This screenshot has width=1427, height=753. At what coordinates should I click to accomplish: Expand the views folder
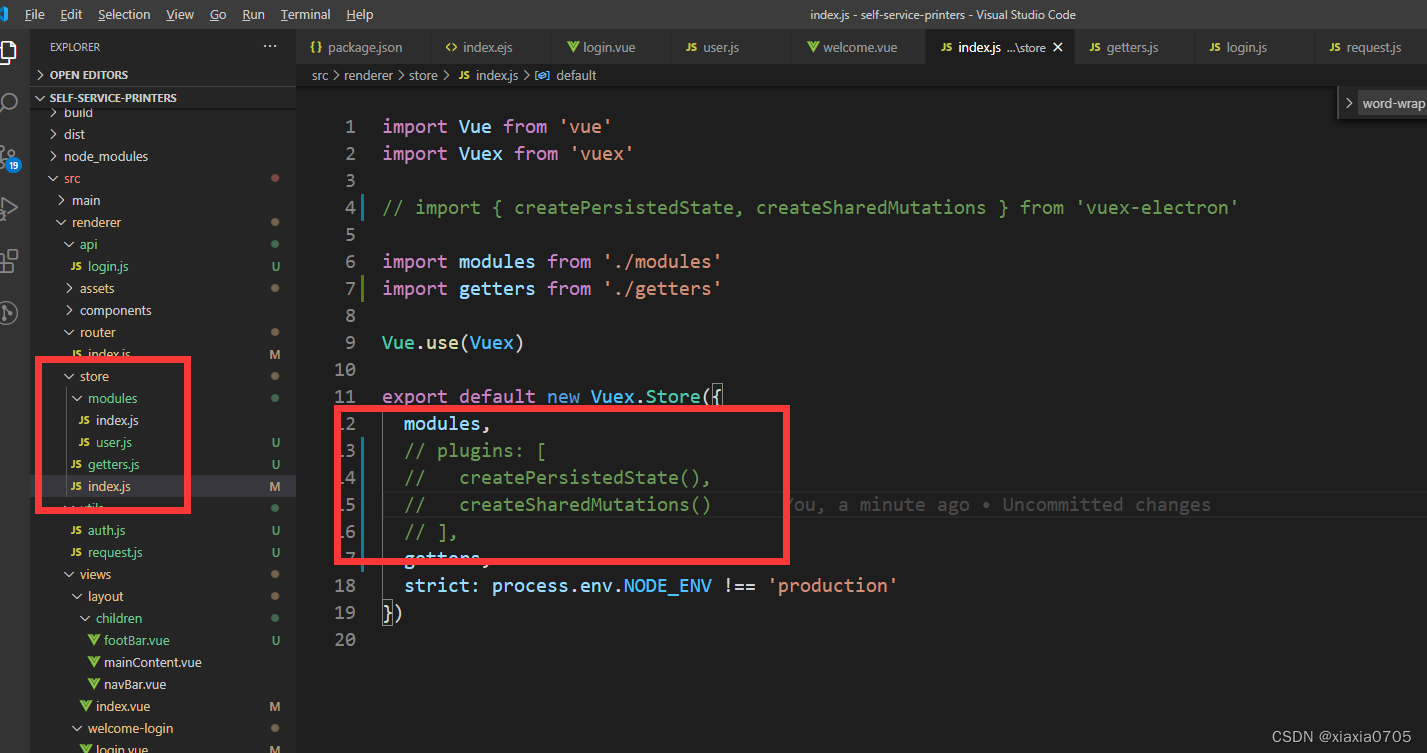tap(93, 574)
